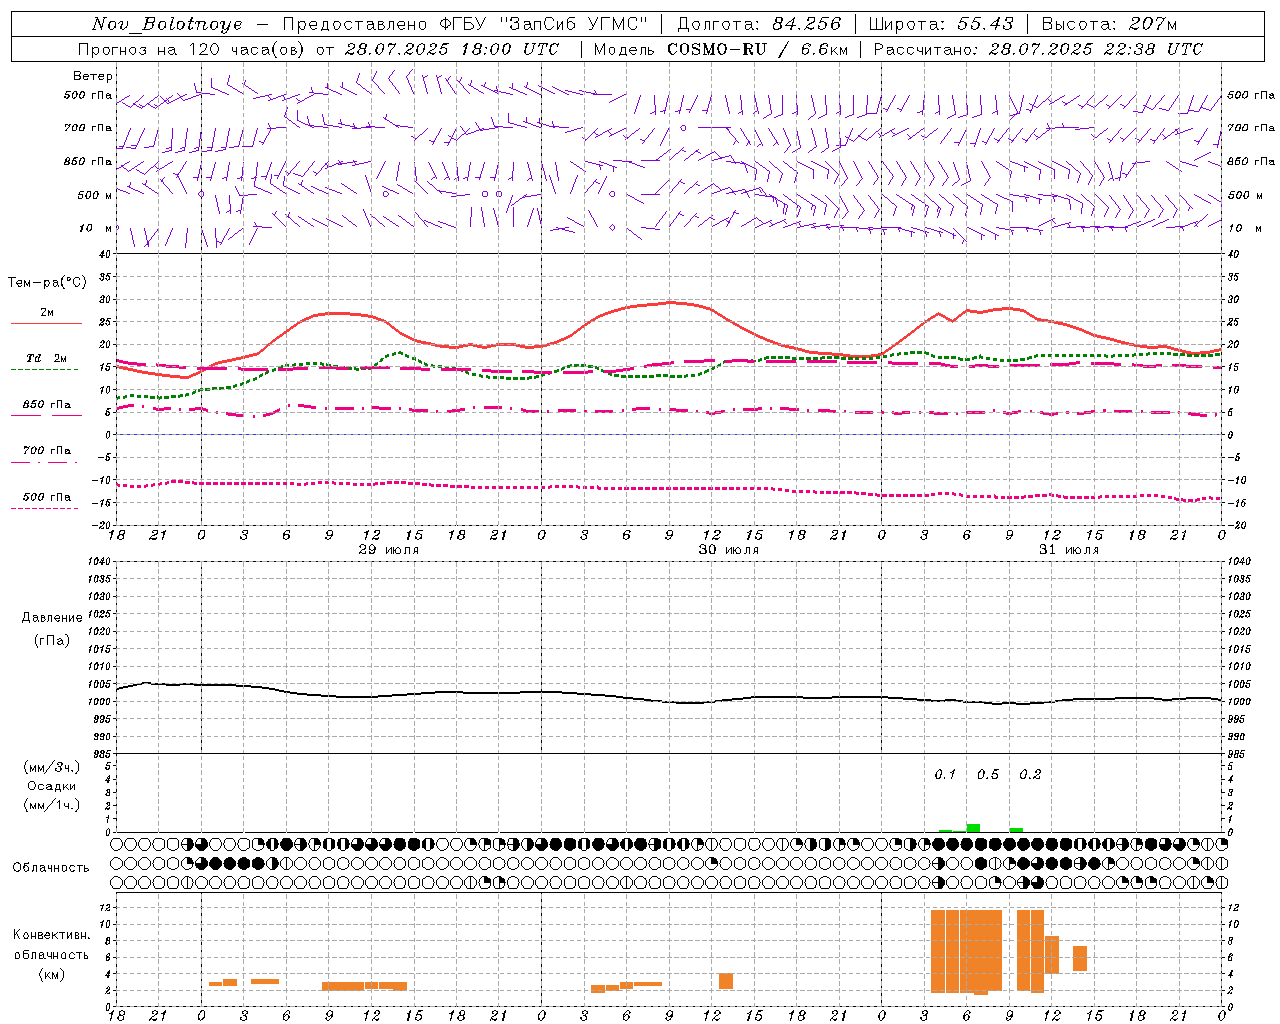Click the 'Конвективн.' convective cloud label
The image size is (1280, 1024).
point(52,935)
